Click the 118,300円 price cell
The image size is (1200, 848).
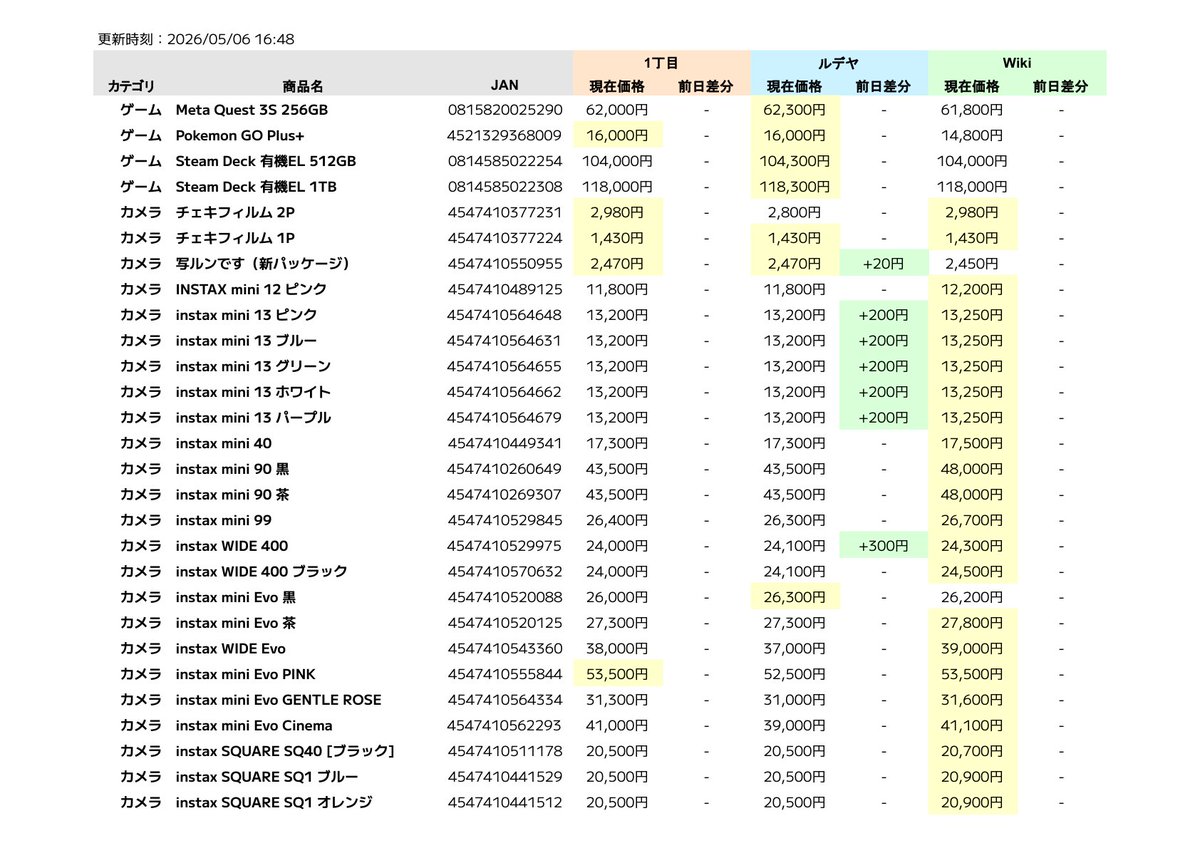(x=795, y=186)
